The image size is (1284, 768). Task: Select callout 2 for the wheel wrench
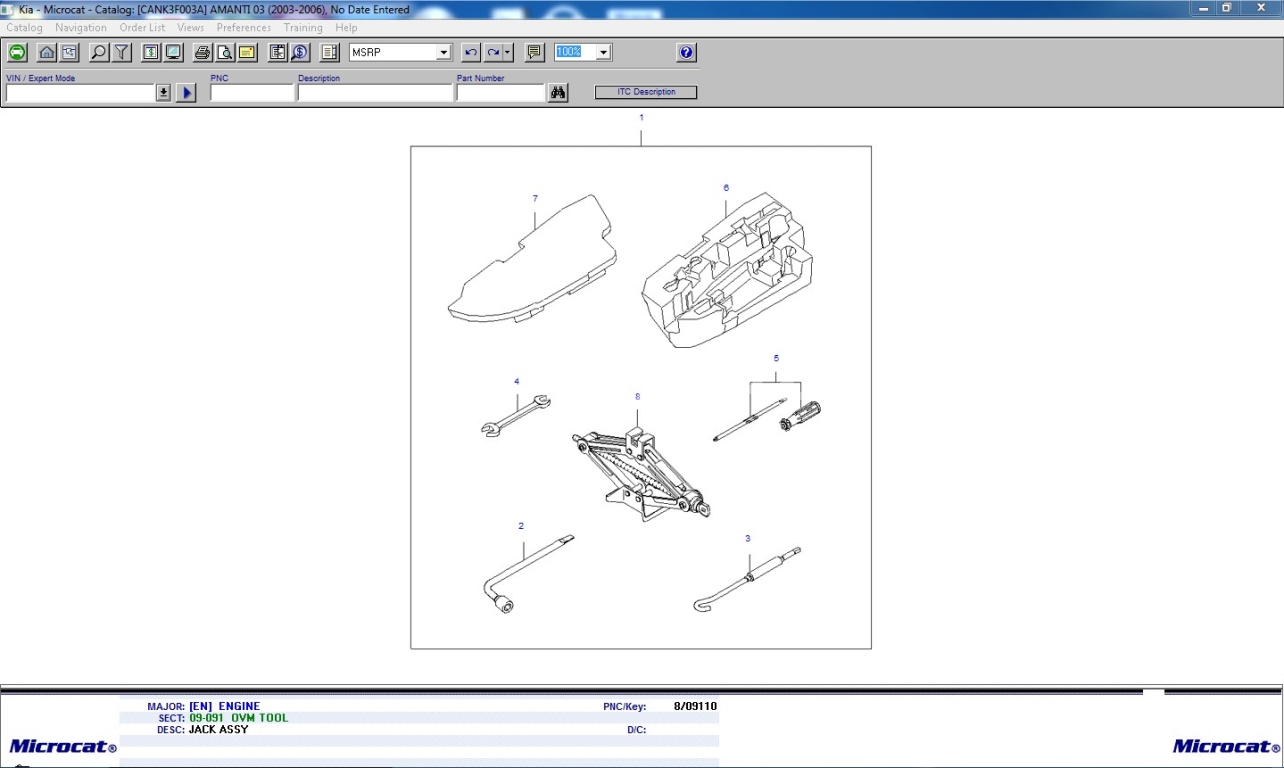[521, 525]
